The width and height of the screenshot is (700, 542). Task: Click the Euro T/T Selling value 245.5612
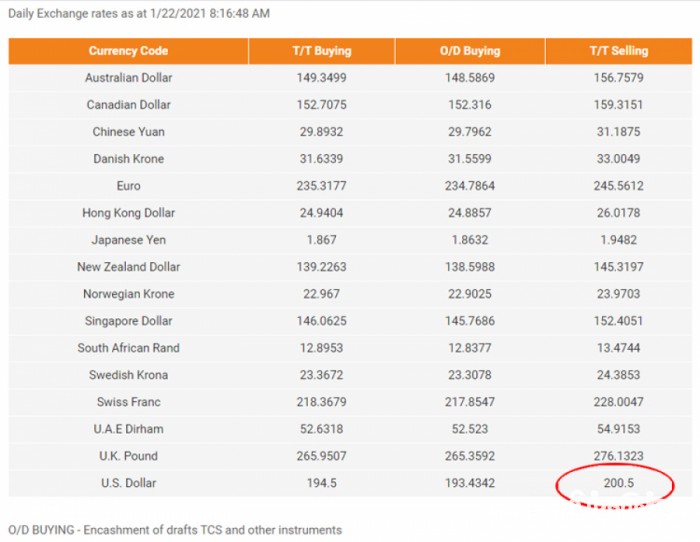point(618,186)
